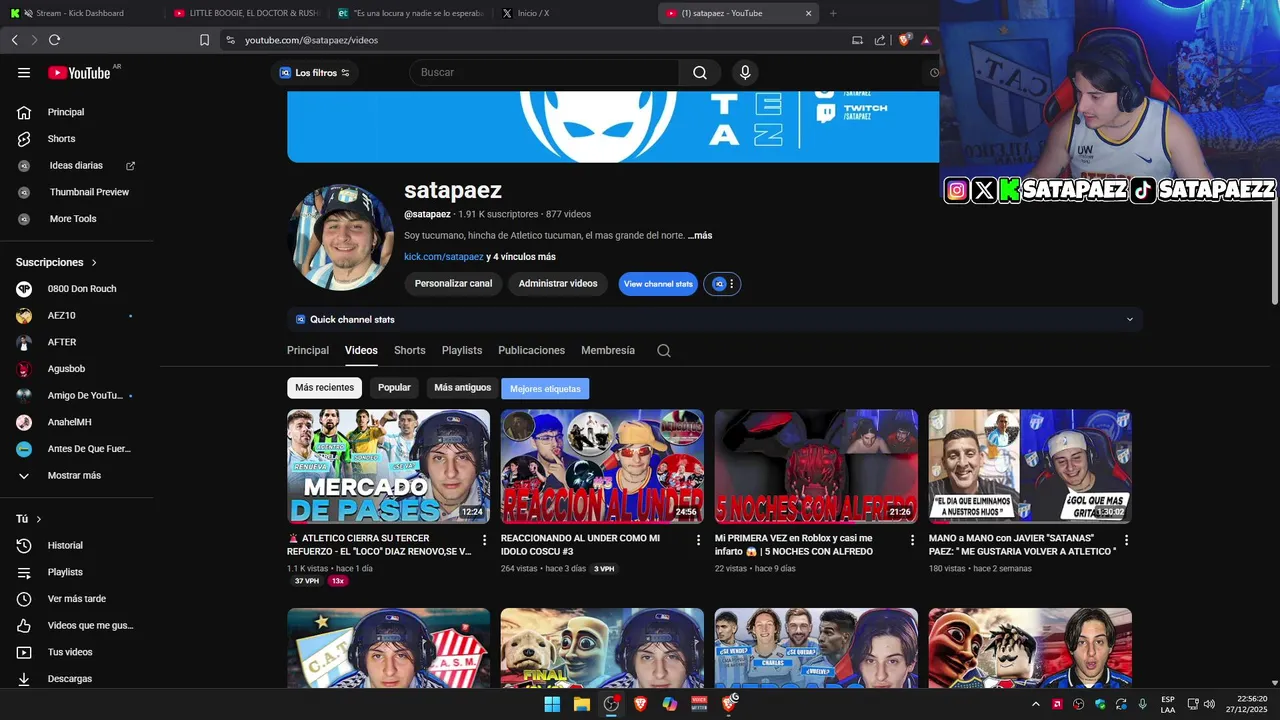Screen dimensions: 1280x720
Task: Open the search-within-channel magnifier icon
Action: tap(664, 350)
